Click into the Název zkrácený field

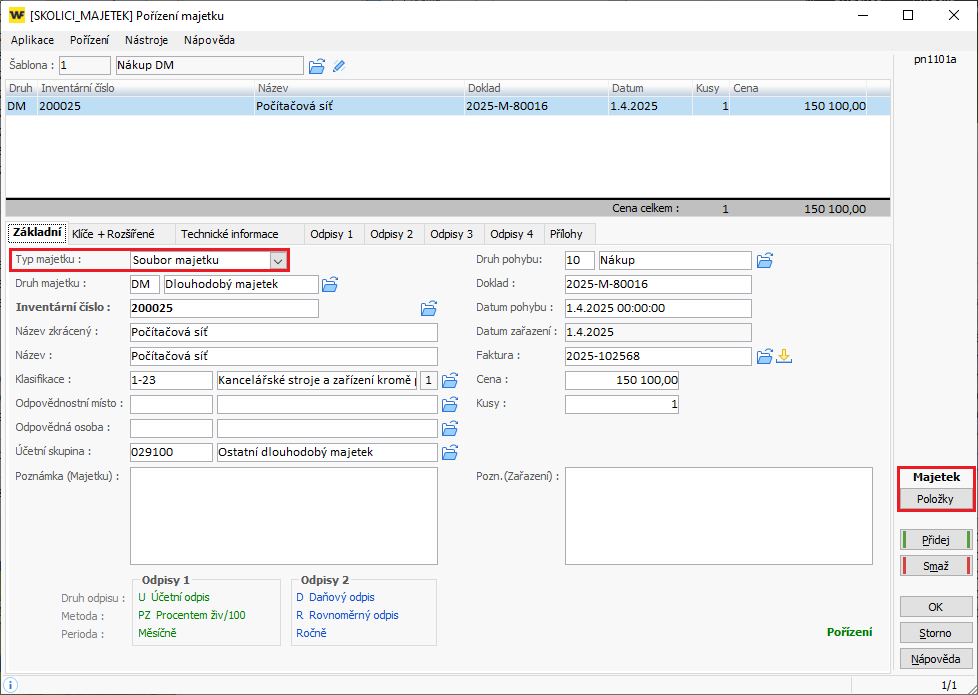coord(284,333)
